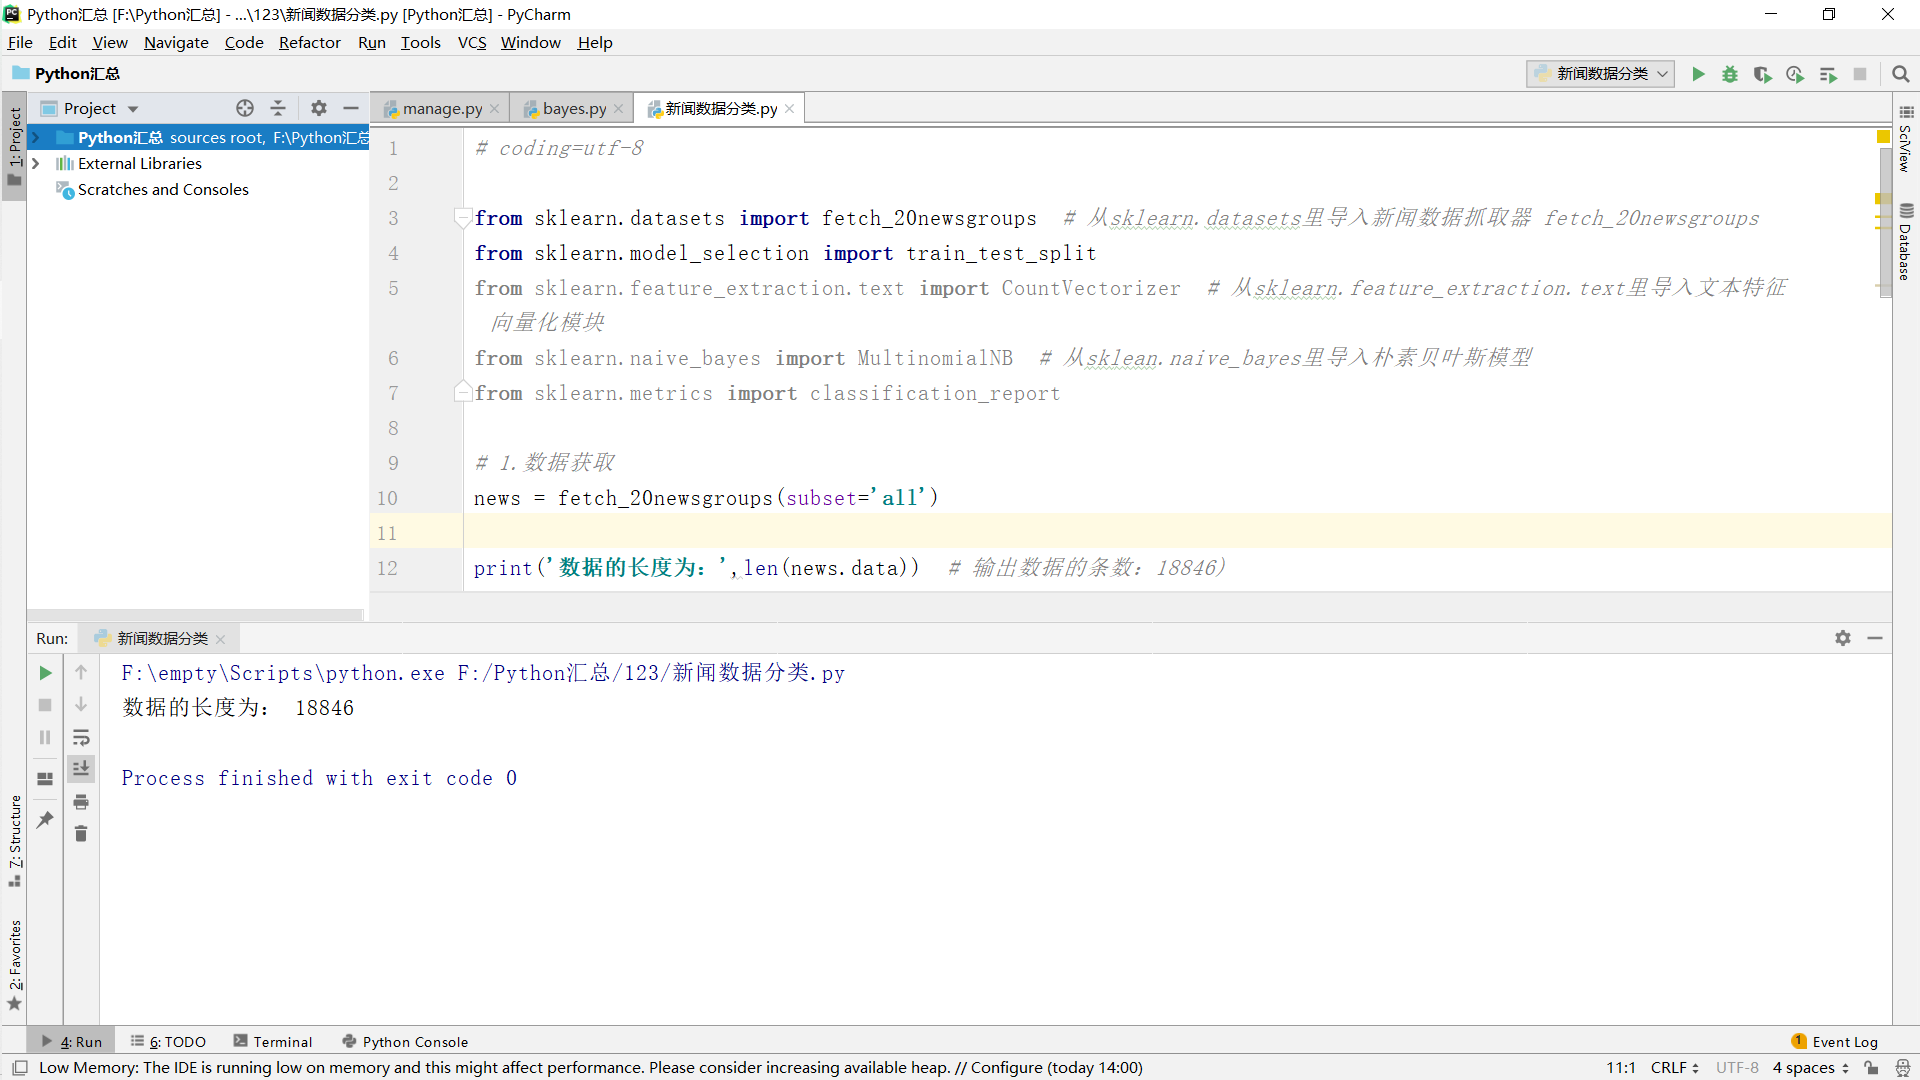The height and width of the screenshot is (1080, 1920).
Task: Expand the Python汇总 project tree node
Action: click(36, 137)
